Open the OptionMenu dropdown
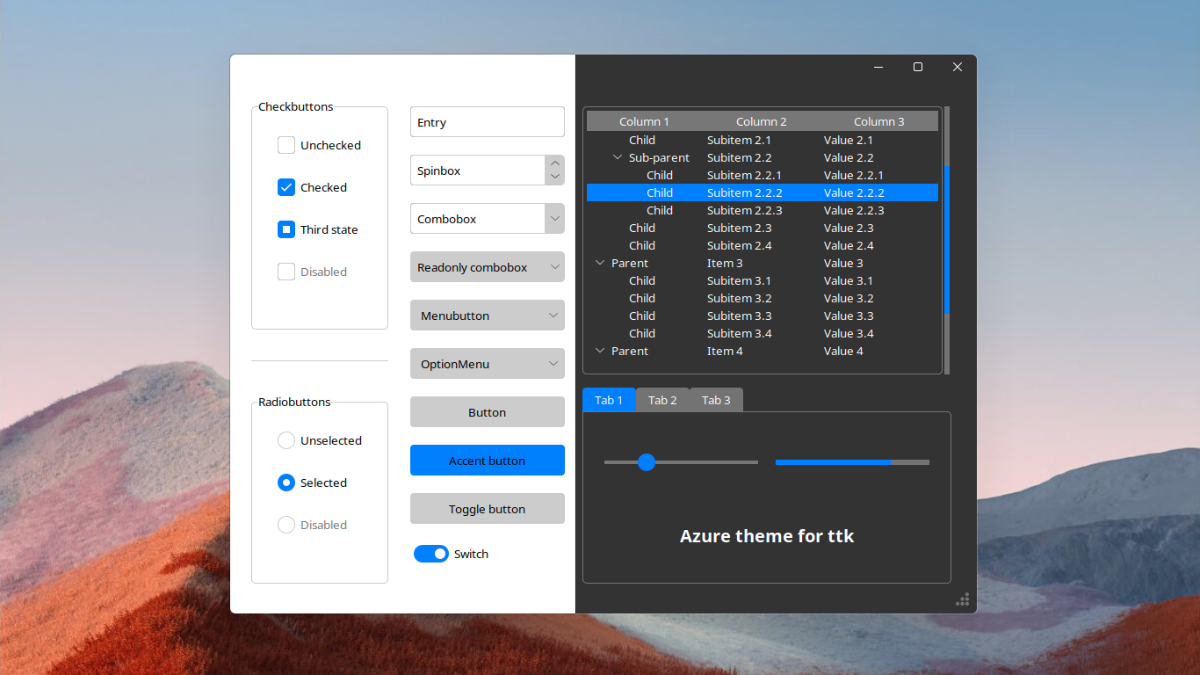The image size is (1200, 675). pos(487,364)
